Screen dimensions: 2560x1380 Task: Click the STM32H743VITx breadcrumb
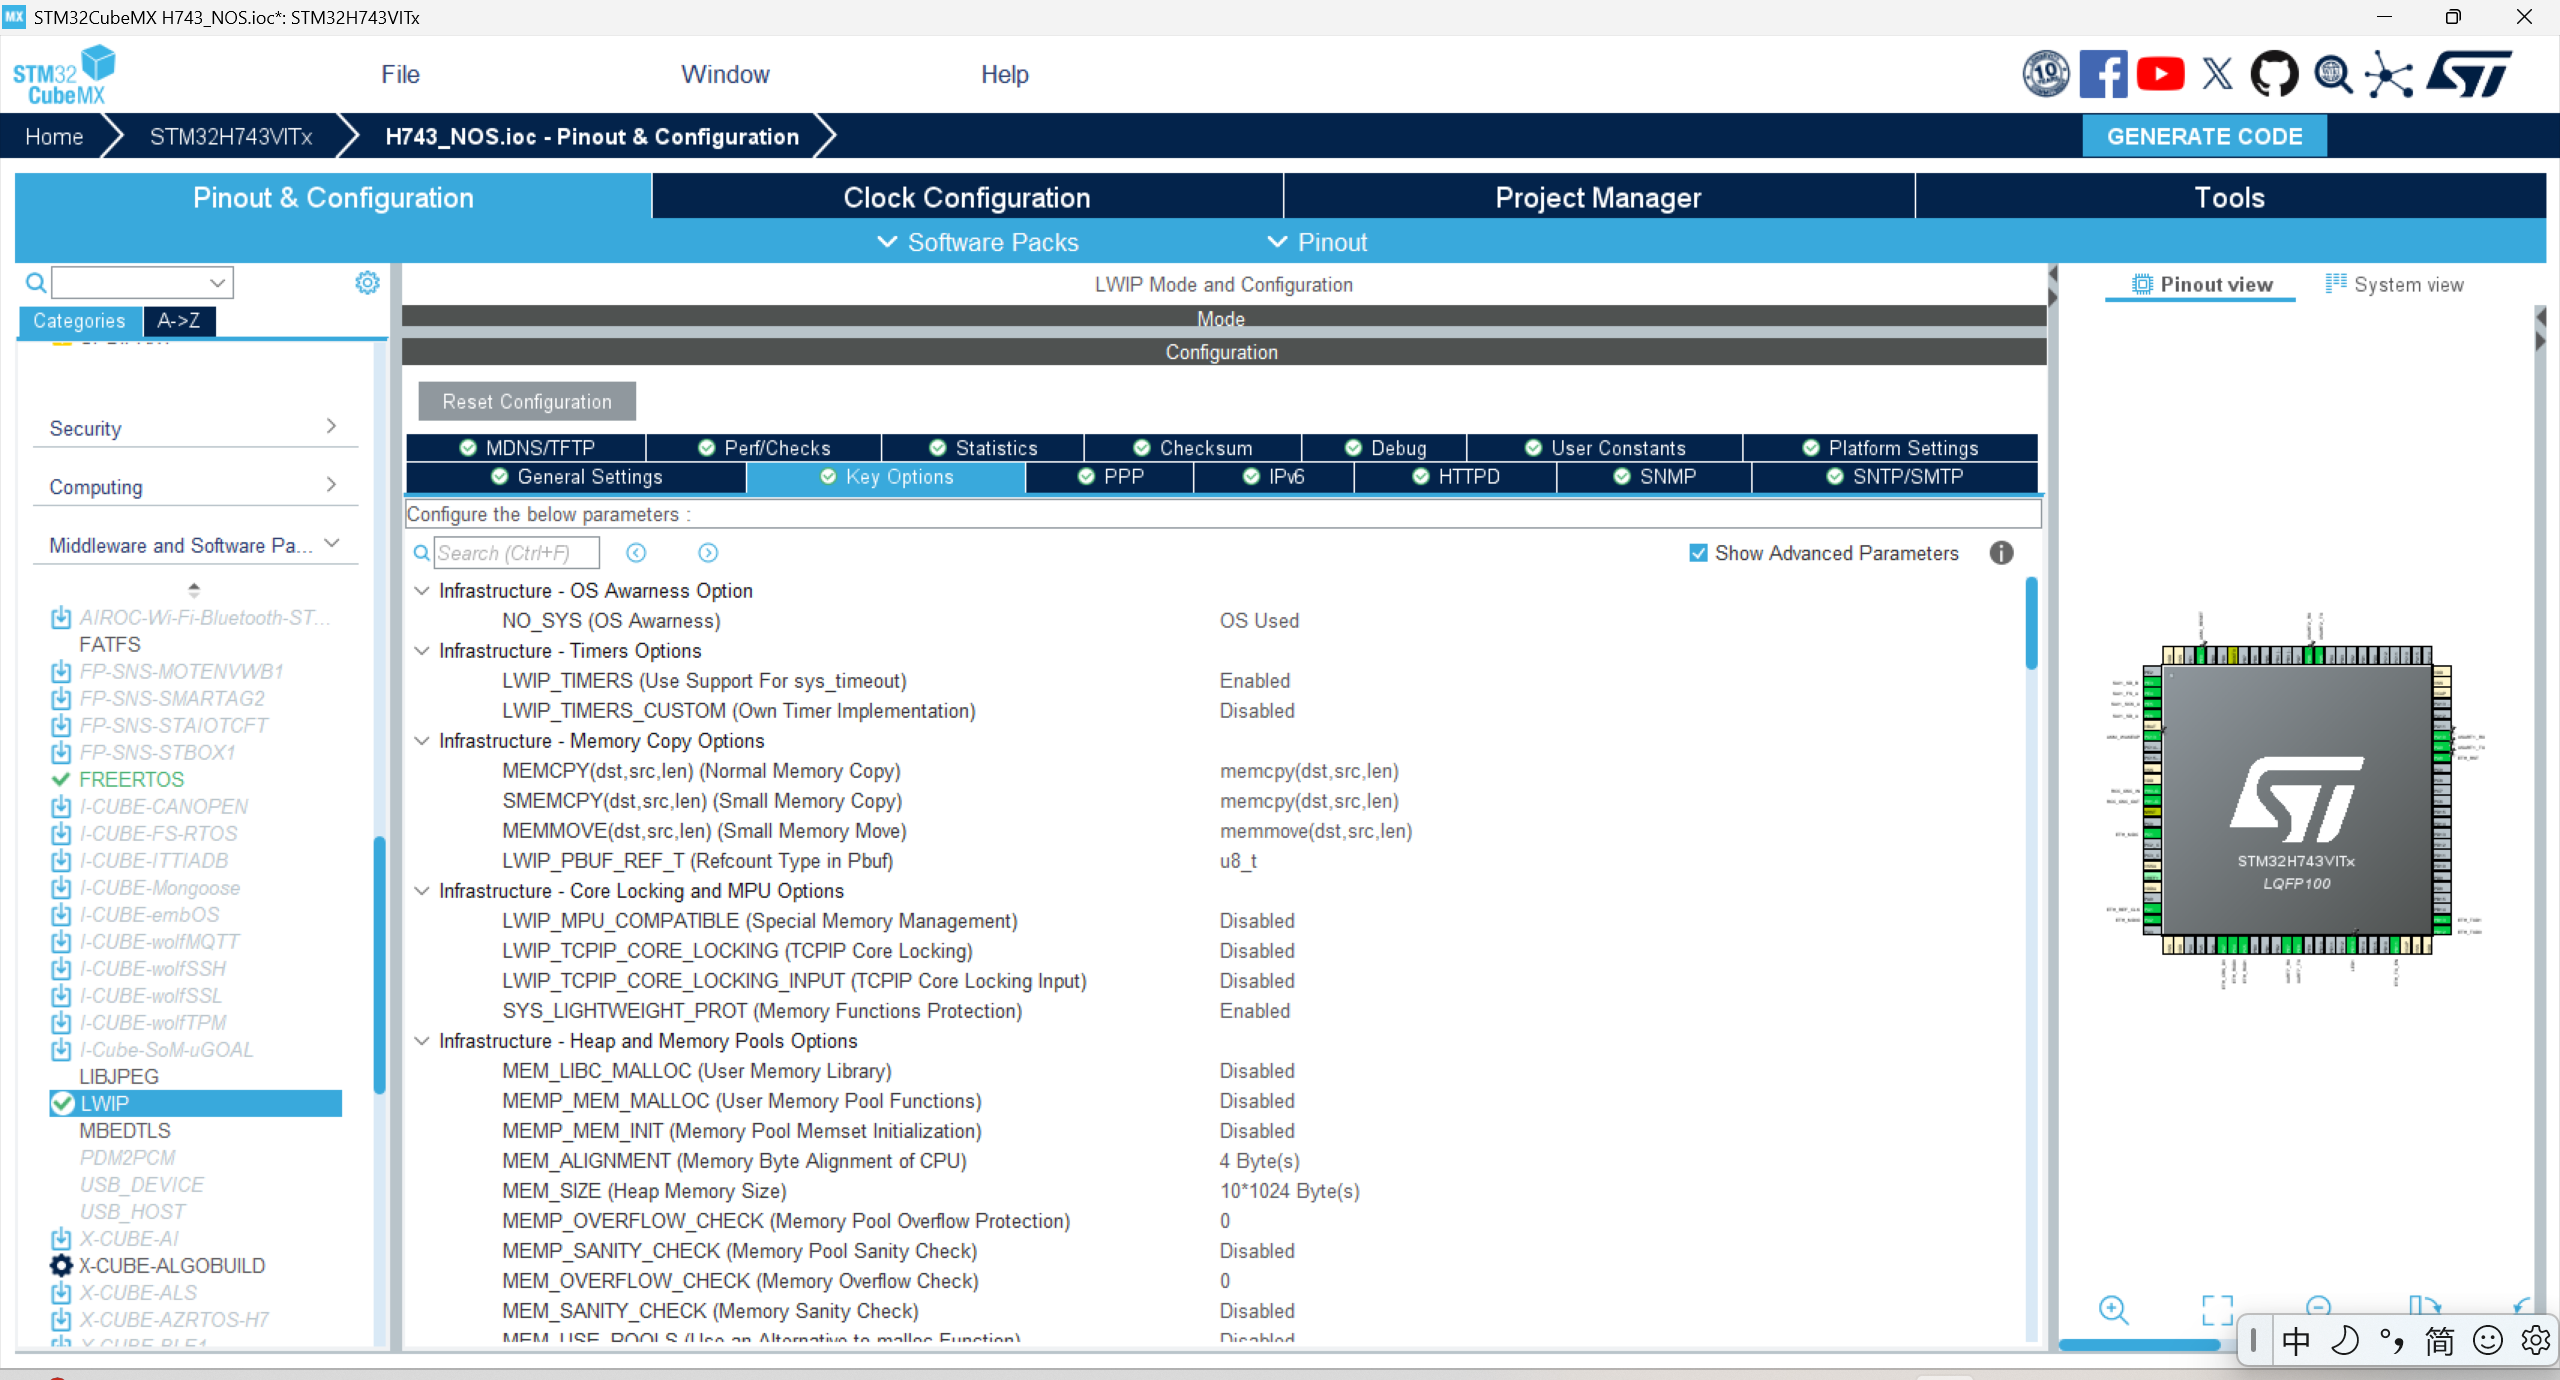231,136
